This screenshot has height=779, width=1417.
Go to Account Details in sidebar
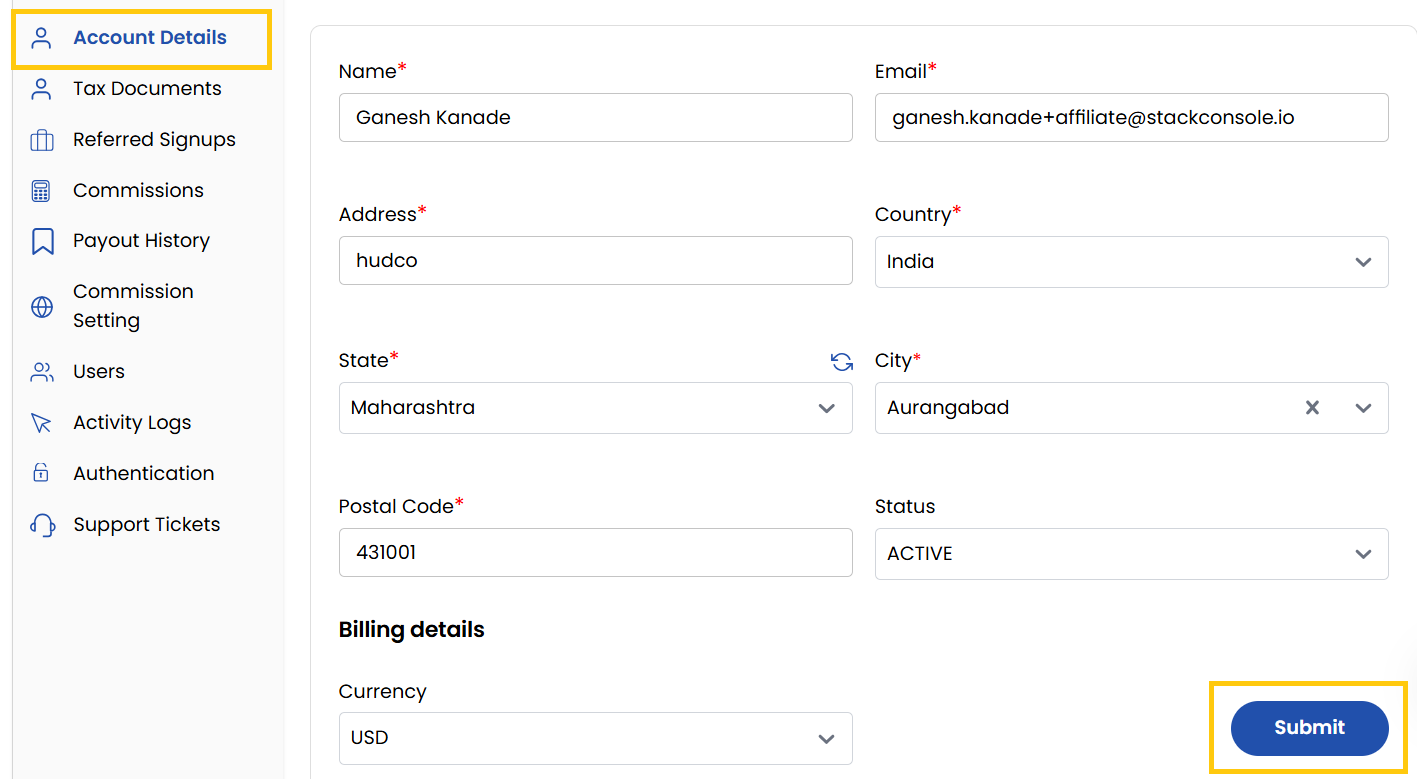149,38
